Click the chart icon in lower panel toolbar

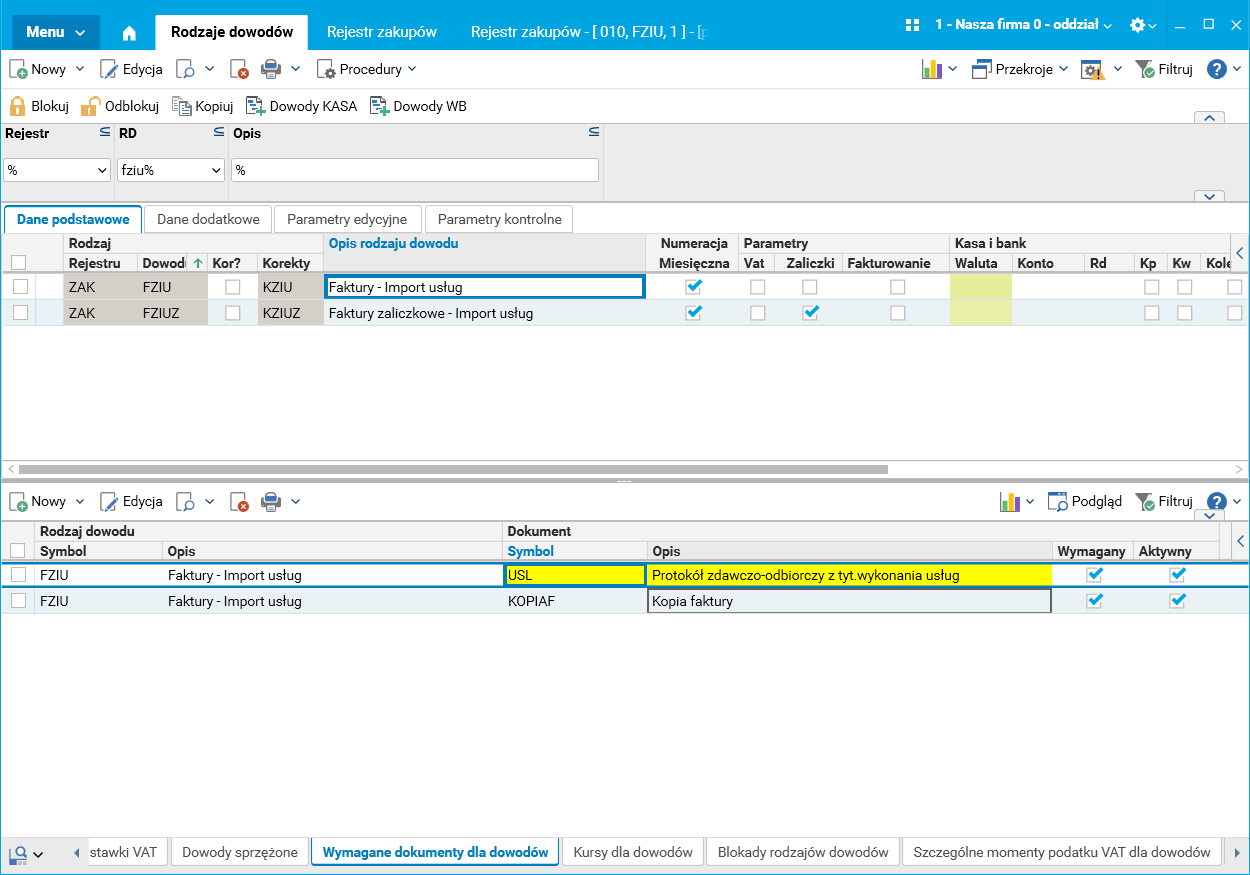point(1010,501)
